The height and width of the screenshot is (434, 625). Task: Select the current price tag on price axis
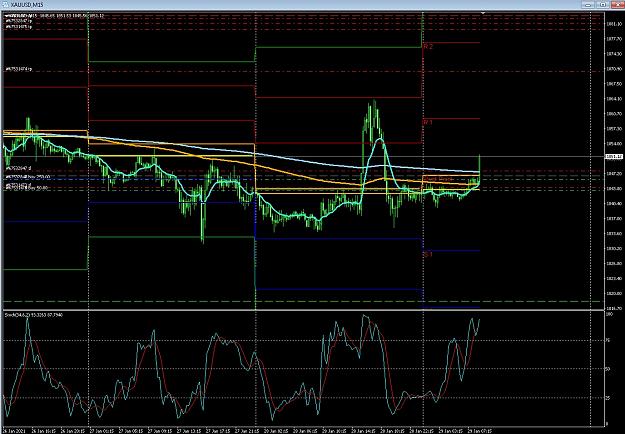pos(614,157)
